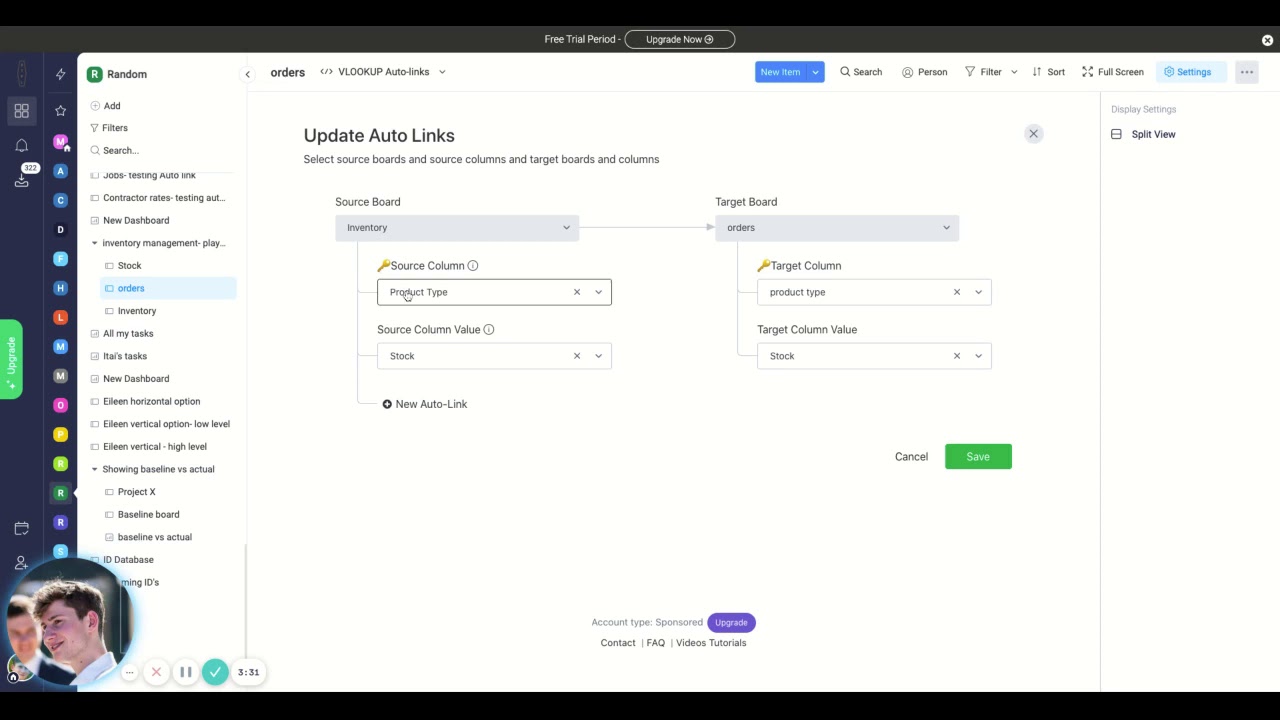The width and height of the screenshot is (1280, 720).
Task: Select workspace avatar C
Action: (60, 200)
